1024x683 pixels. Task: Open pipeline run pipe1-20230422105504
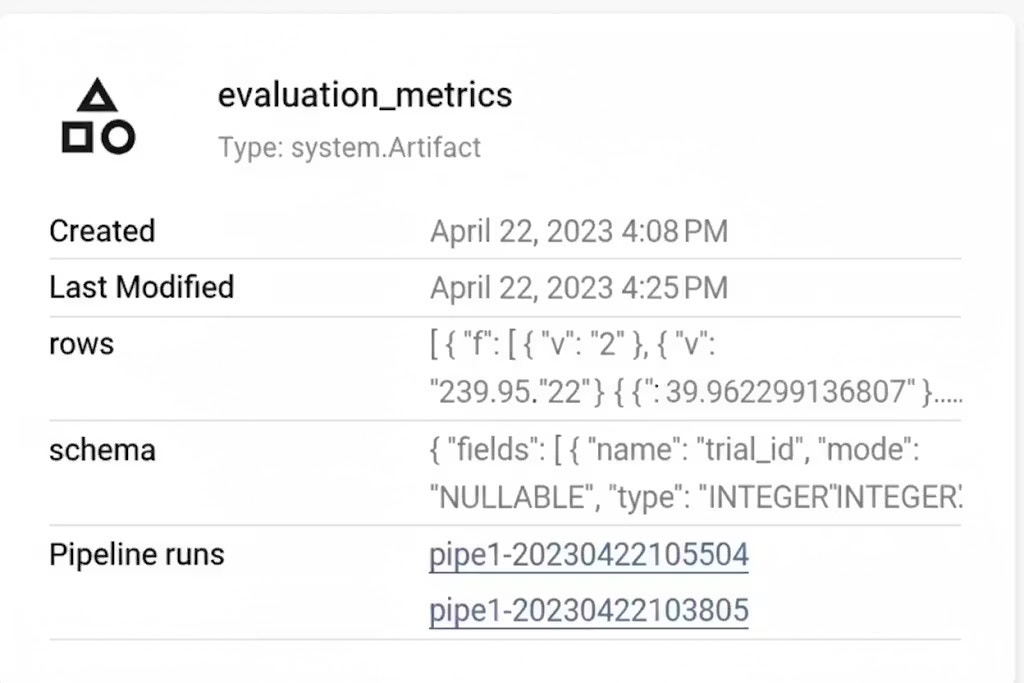[588, 554]
